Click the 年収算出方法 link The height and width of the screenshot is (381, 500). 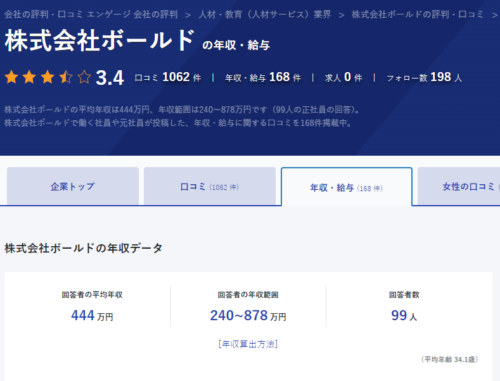248,344
